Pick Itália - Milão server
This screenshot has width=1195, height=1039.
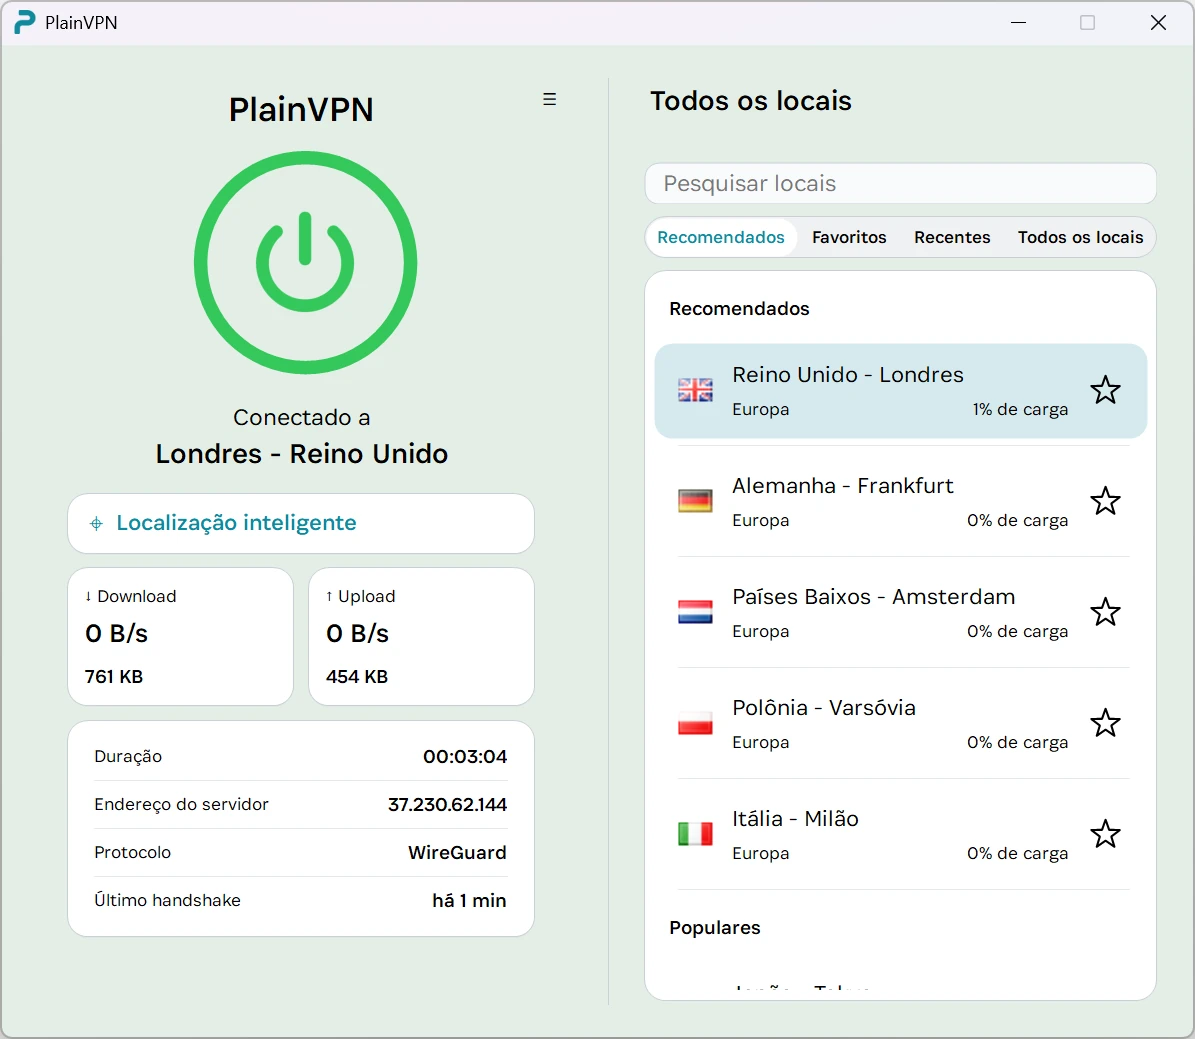901,834
